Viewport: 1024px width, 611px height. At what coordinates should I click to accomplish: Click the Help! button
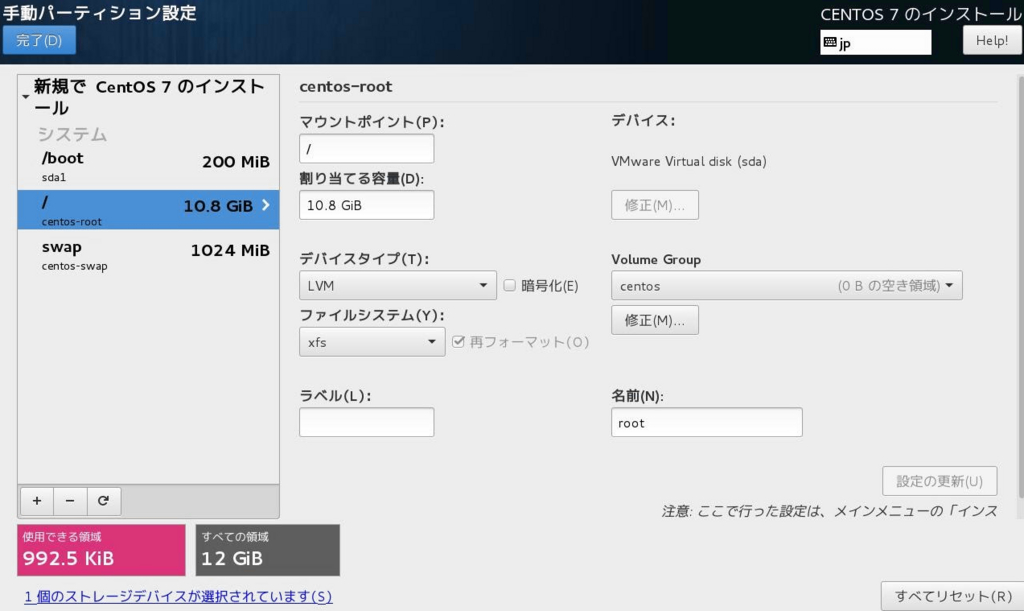[992, 40]
